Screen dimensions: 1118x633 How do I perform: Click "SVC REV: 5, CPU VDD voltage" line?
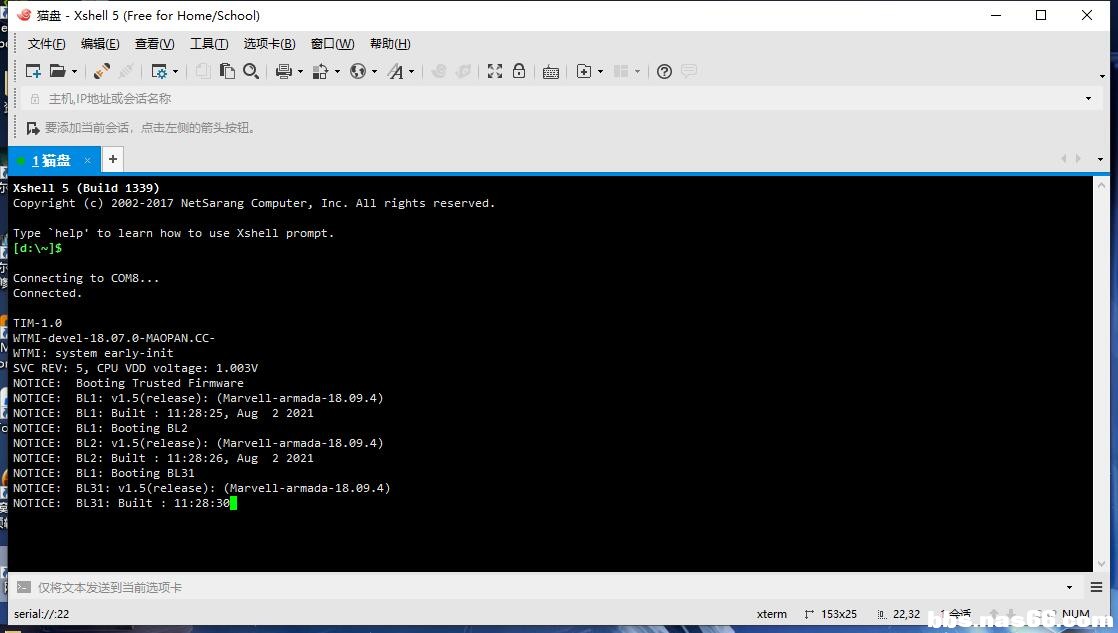[x=135, y=368]
